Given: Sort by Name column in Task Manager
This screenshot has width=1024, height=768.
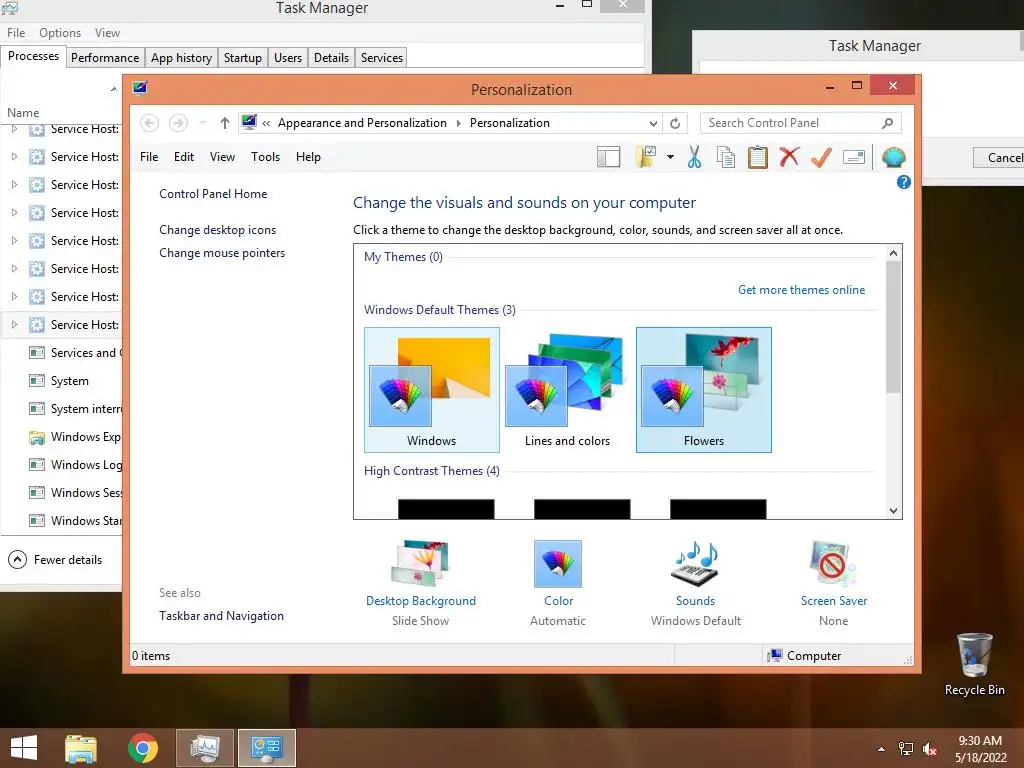Looking at the screenshot, I should 24,113.
